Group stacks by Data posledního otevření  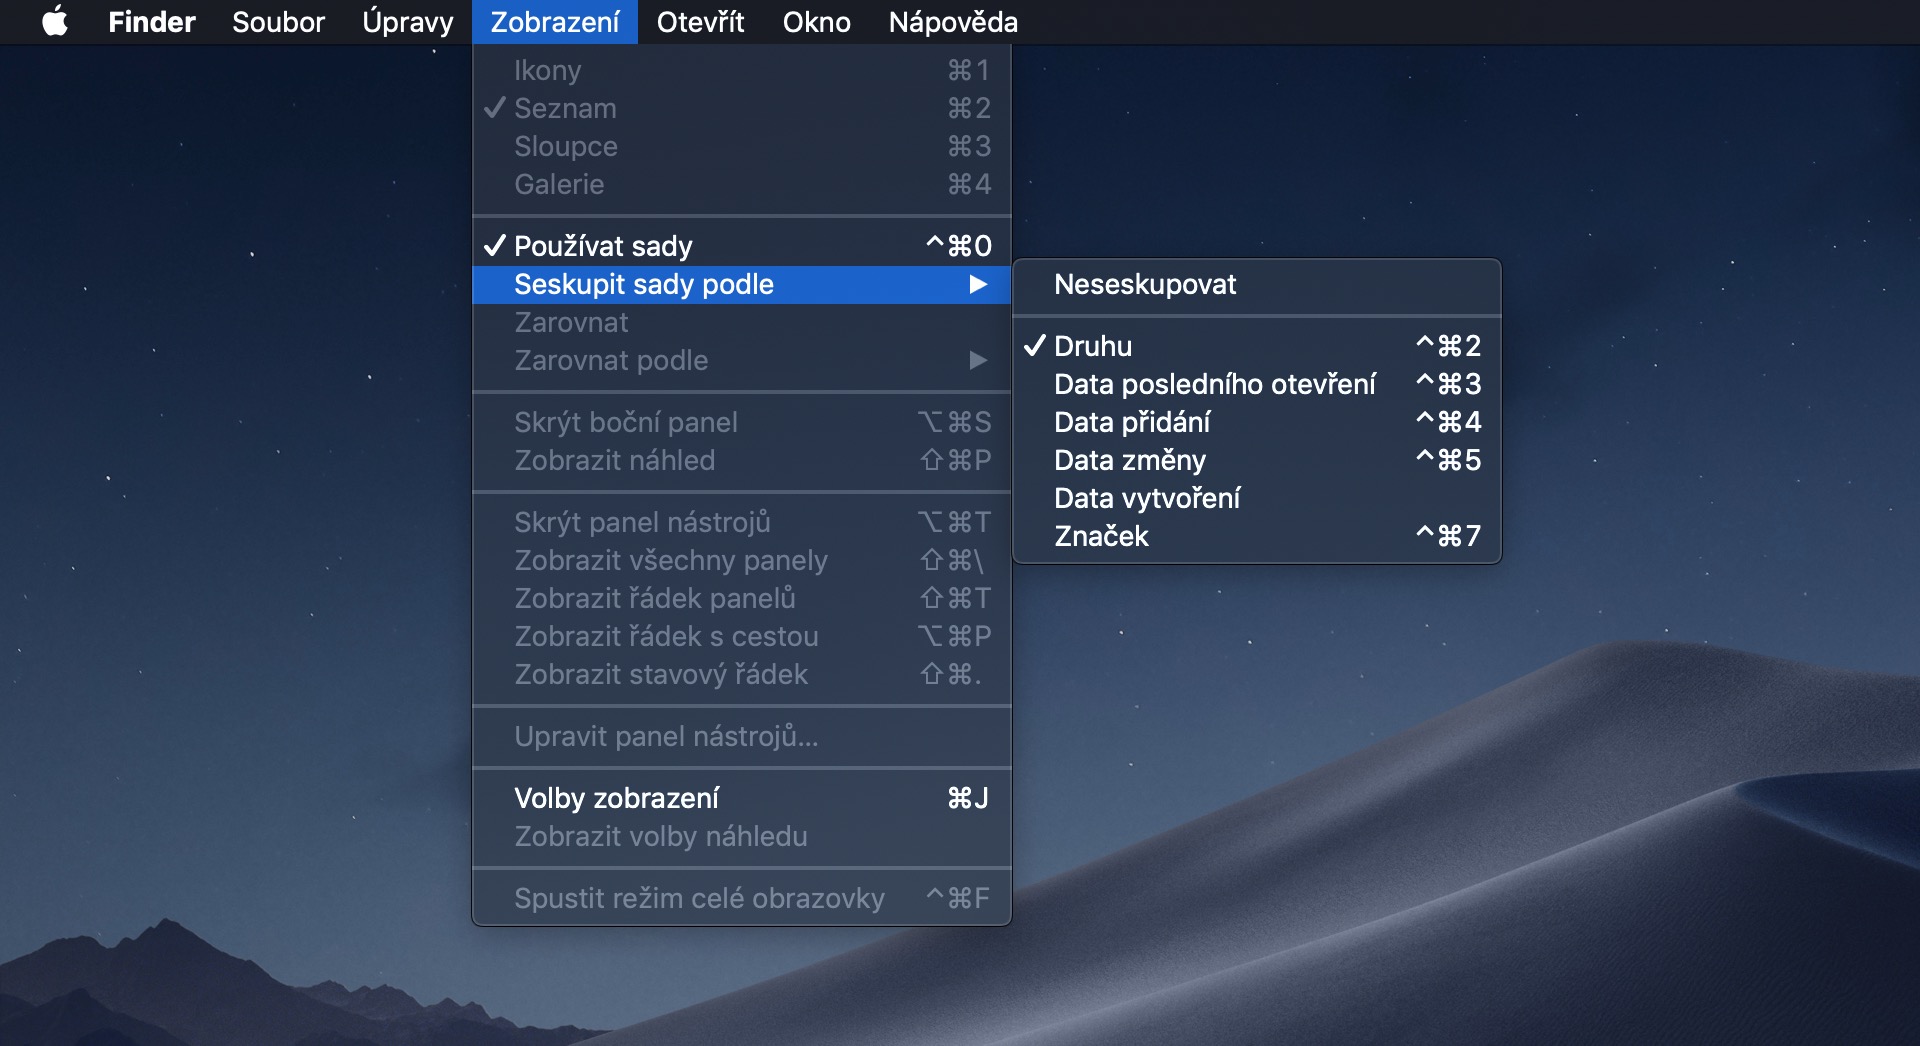(x=1256, y=384)
